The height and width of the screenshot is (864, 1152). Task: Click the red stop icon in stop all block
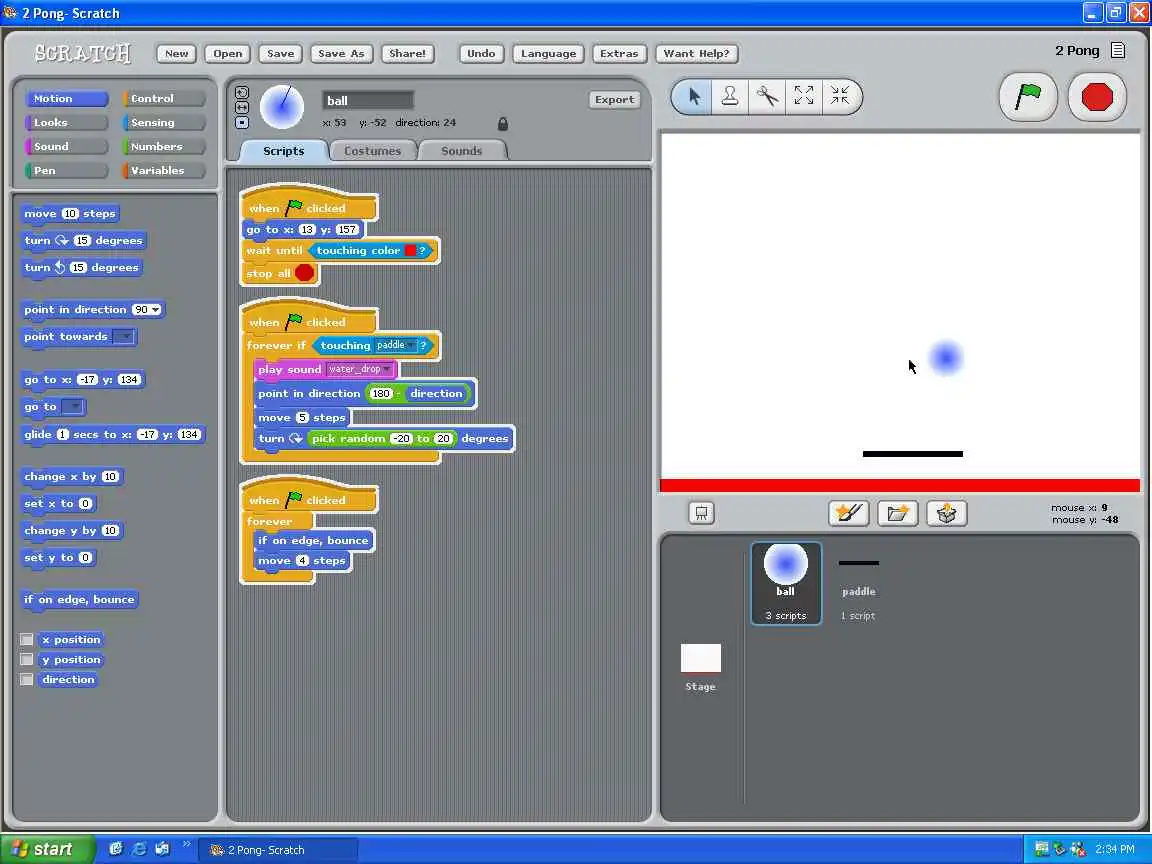click(304, 273)
